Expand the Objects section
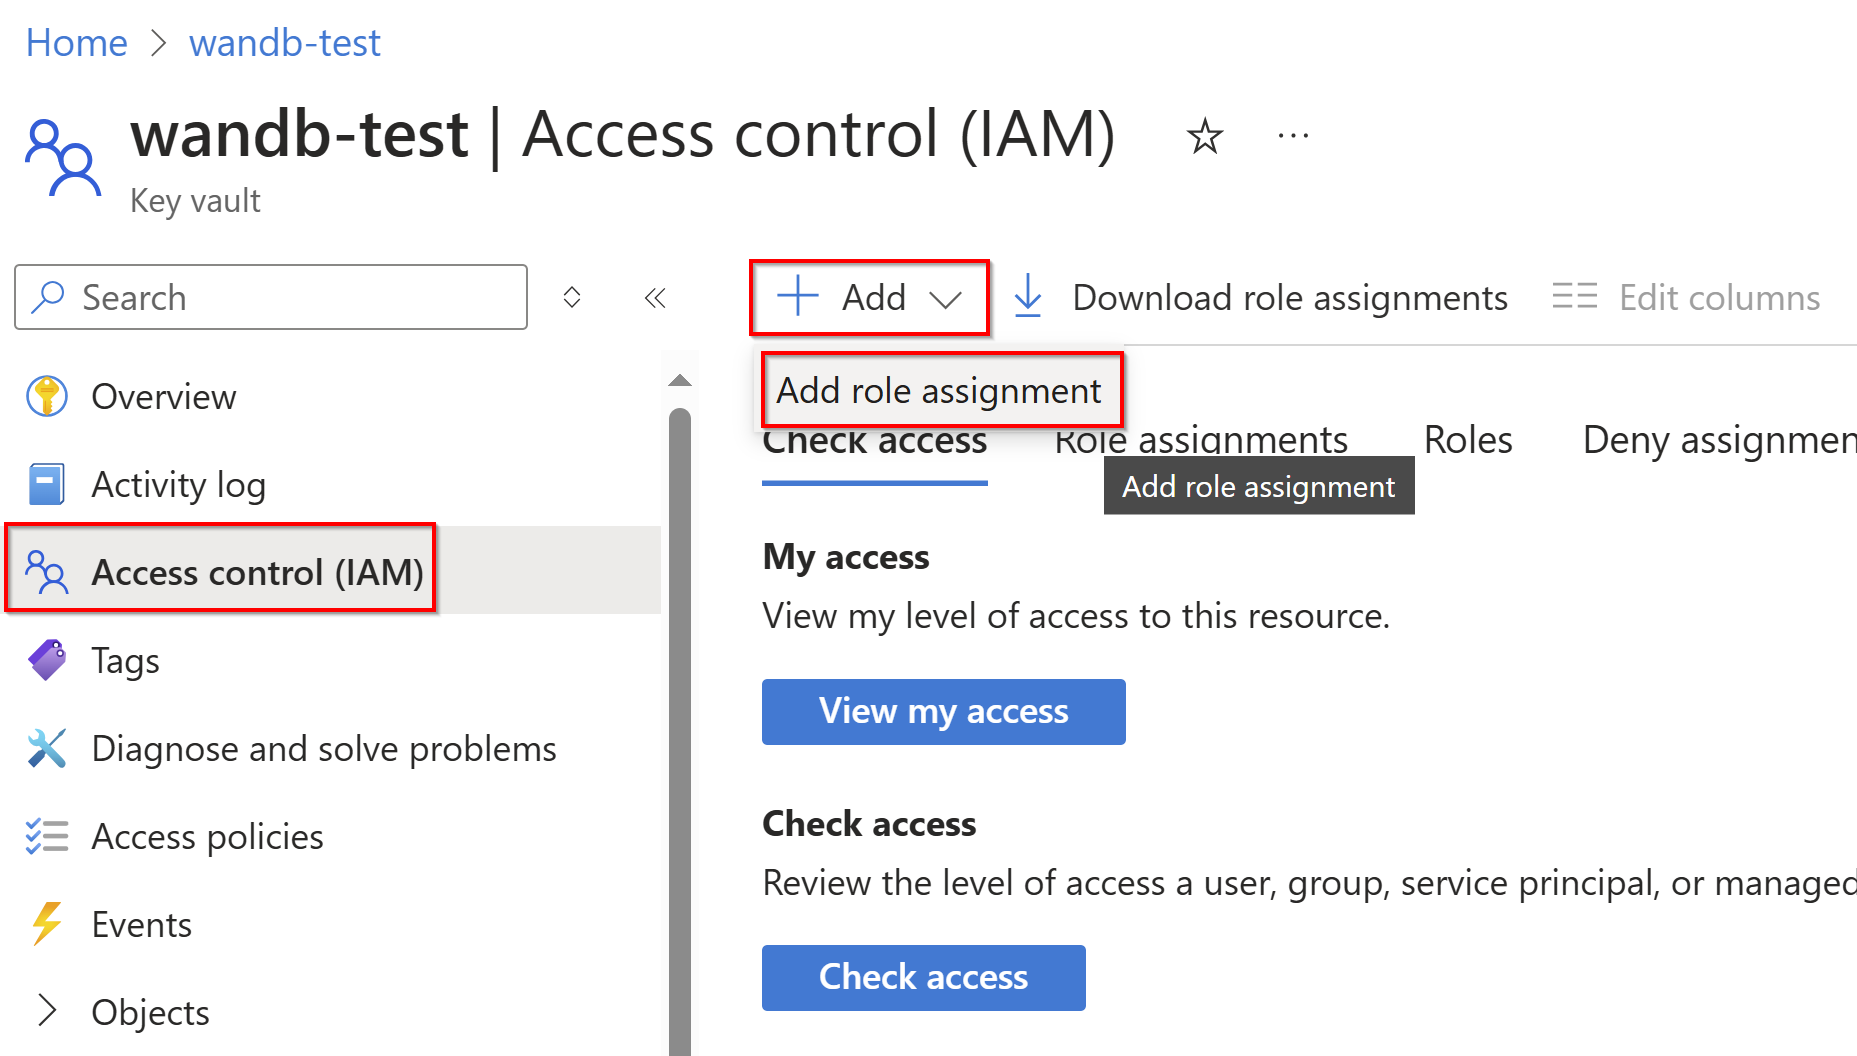Image resolution: width=1857 pixels, height=1056 pixels. 46,1011
